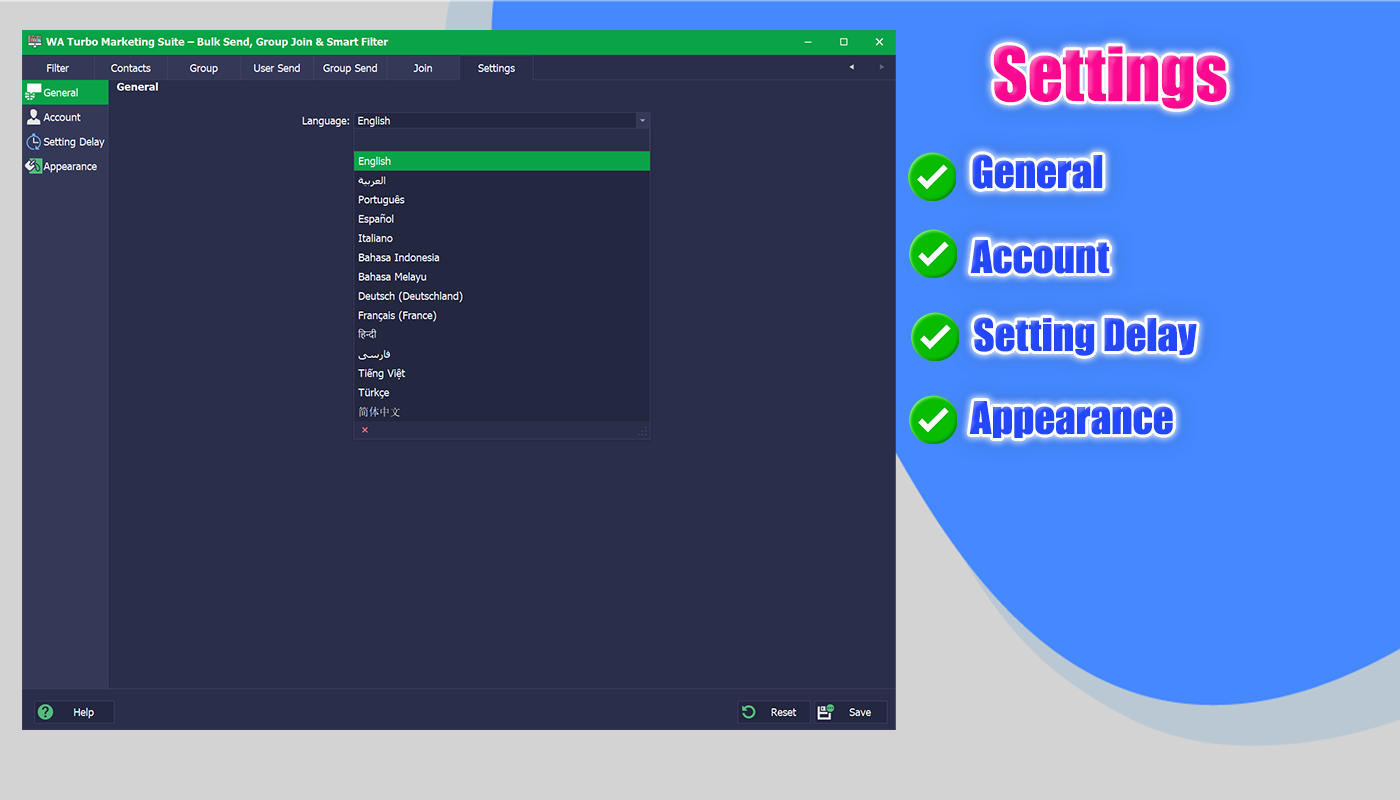Choose Deutsch (Deutschland) language option
This screenshot has width=1400, height=800.
502,296
